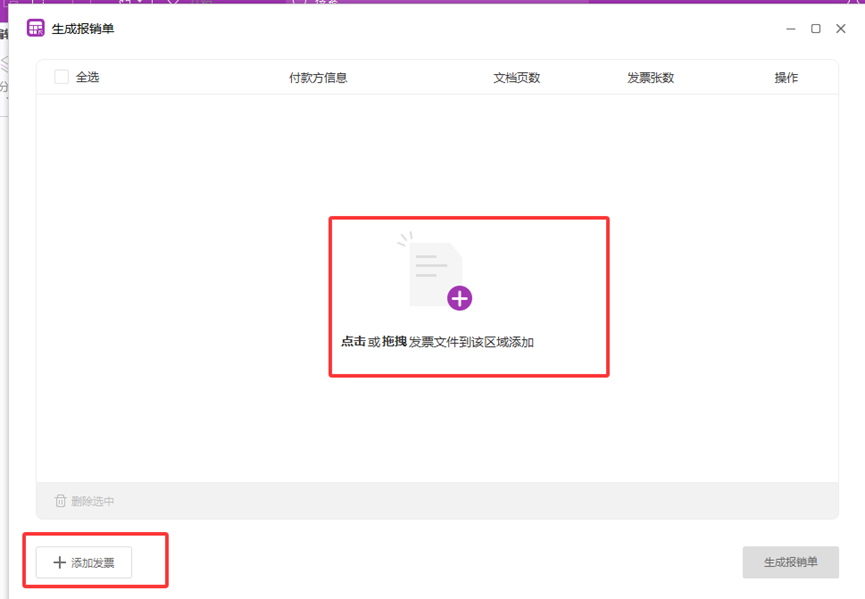Click the 点击或拖拽发票文件到该区域添加 prompt text
This screenshot has height=599, width=865.
coord(437,342)
